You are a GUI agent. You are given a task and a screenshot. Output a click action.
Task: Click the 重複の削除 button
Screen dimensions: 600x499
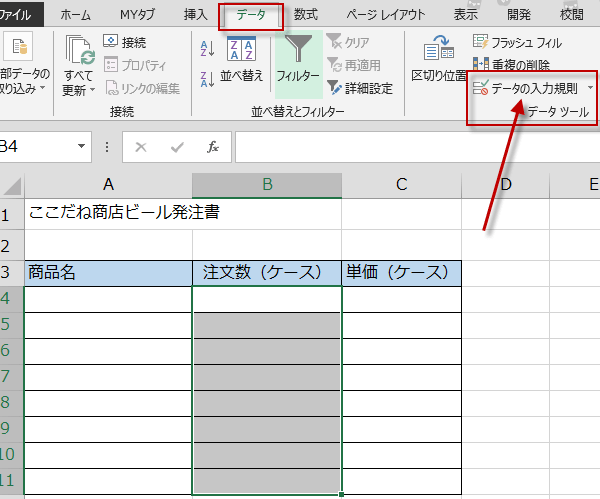click(511, 65)
